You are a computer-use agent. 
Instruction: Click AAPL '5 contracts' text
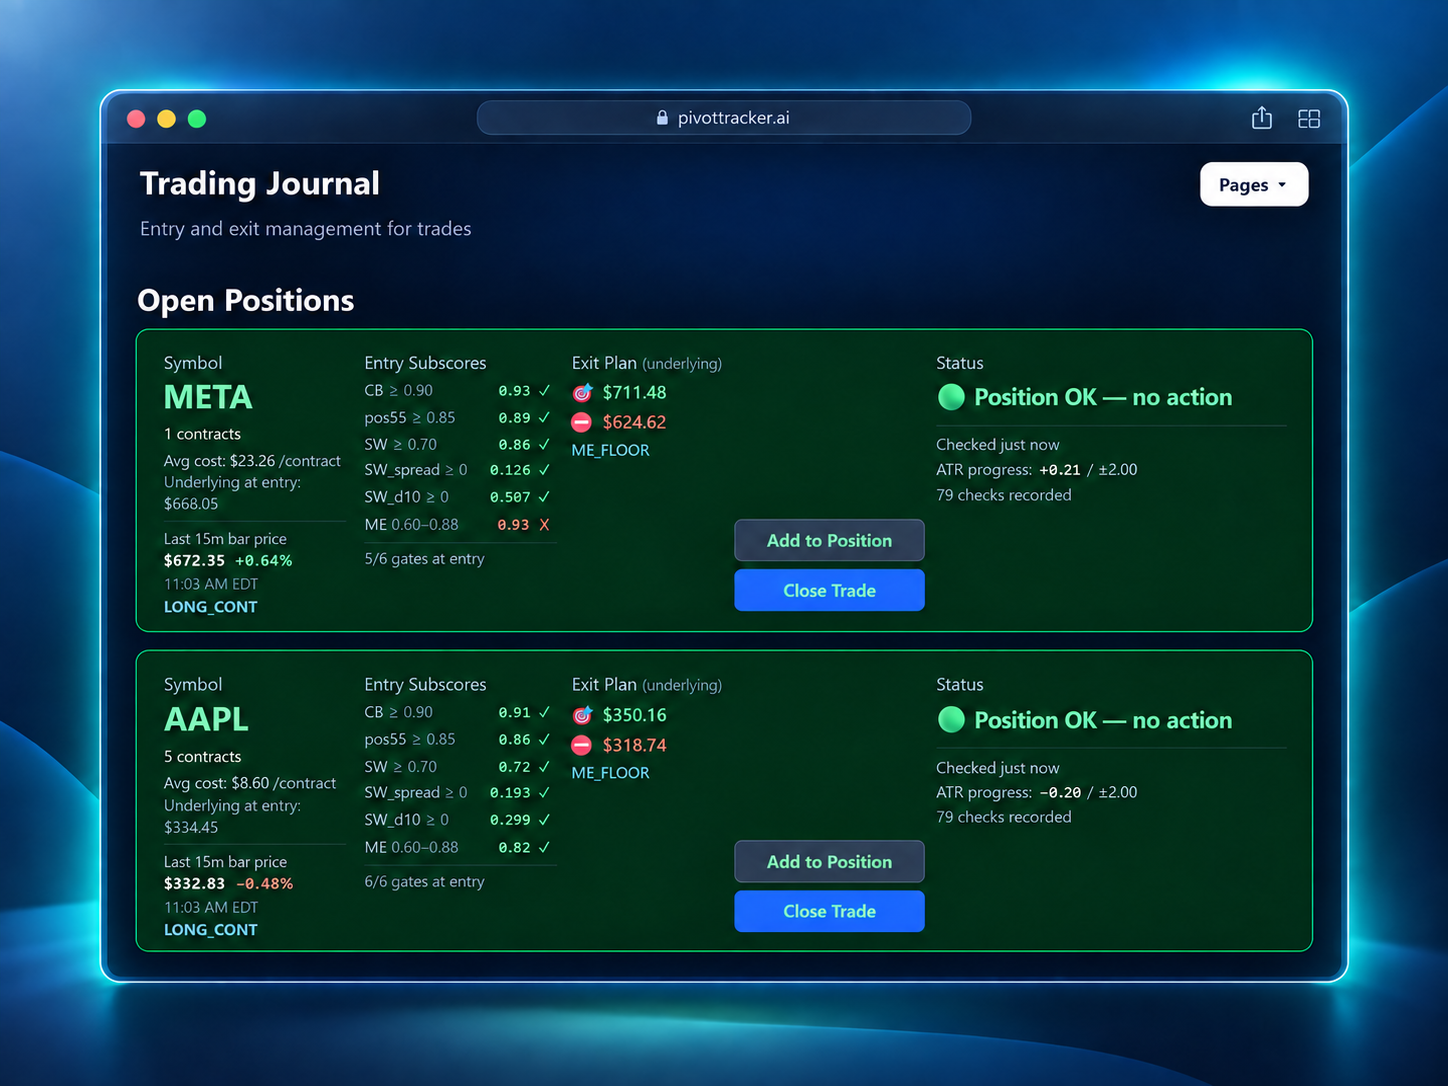(202, 757)
